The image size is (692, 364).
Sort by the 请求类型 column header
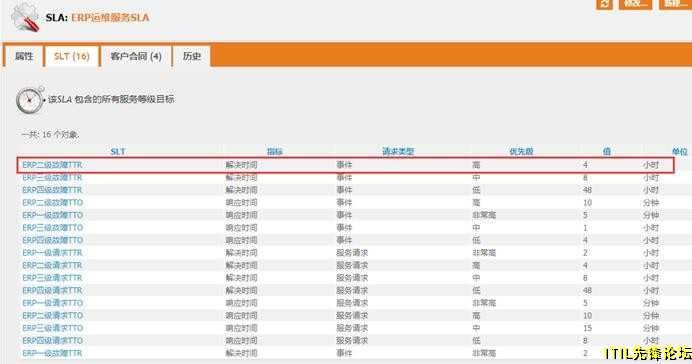click(x=398, y=152)
